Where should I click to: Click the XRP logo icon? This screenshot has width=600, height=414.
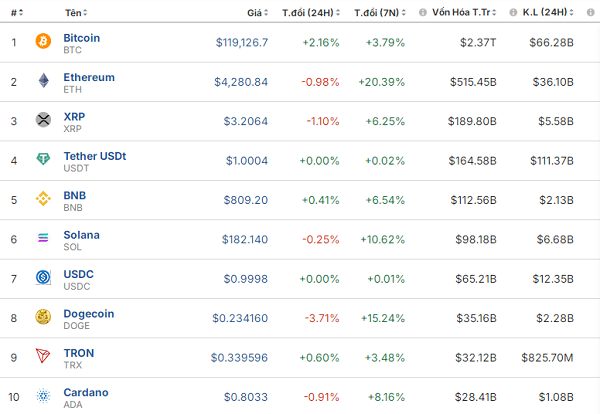[43, 120]
